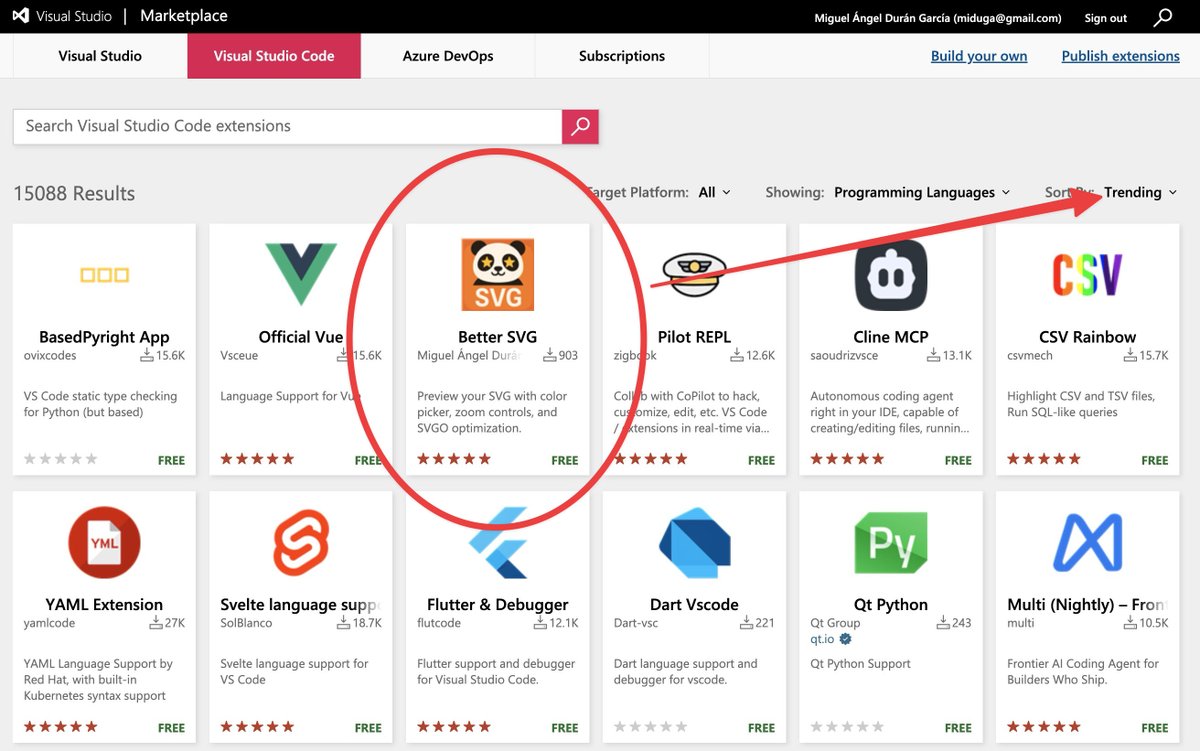Screen dimensions: 1200x751
Task: Click publisher name flutcode
Action: pyautogui.click(x=441, y=623)
